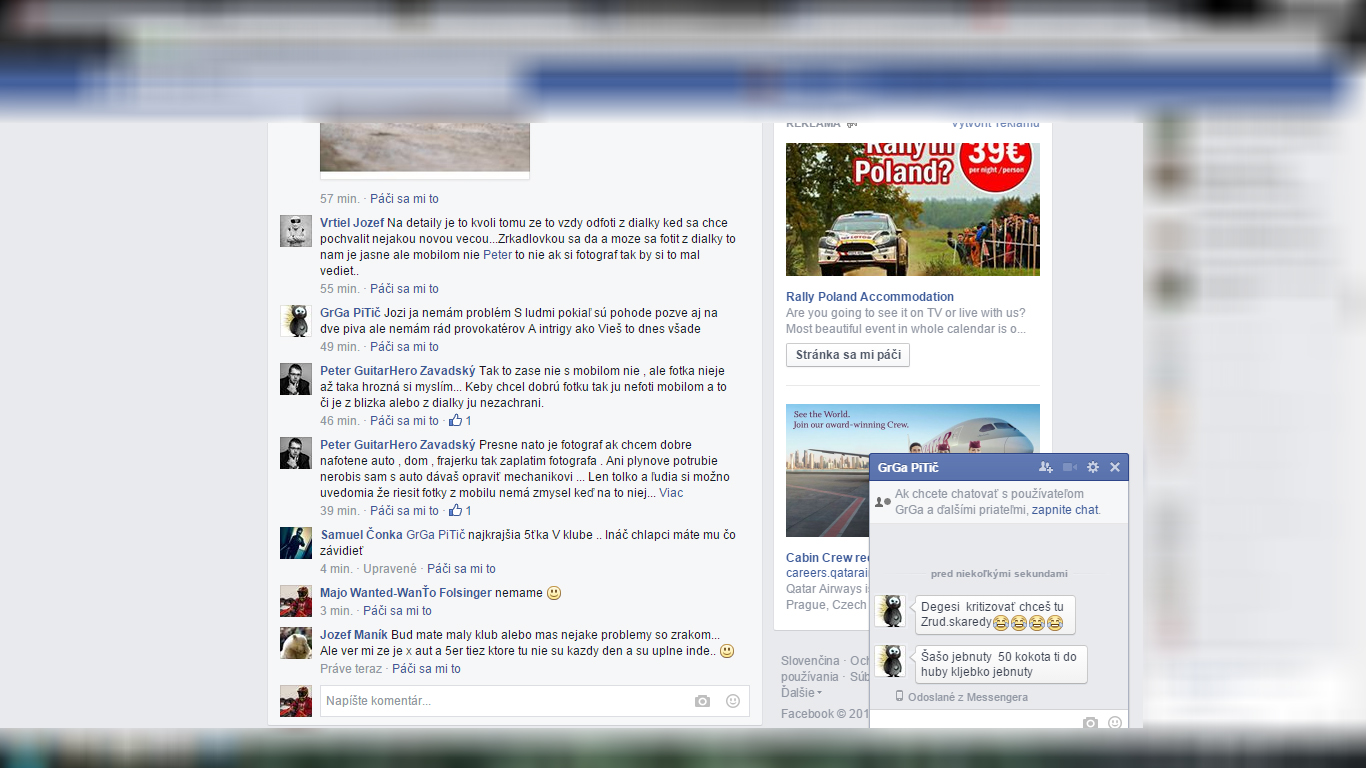Viewport: 1366px width, 768px height.
Task: Click 'Stránka sa mi páči' button
Action: (x=847, y=355)
